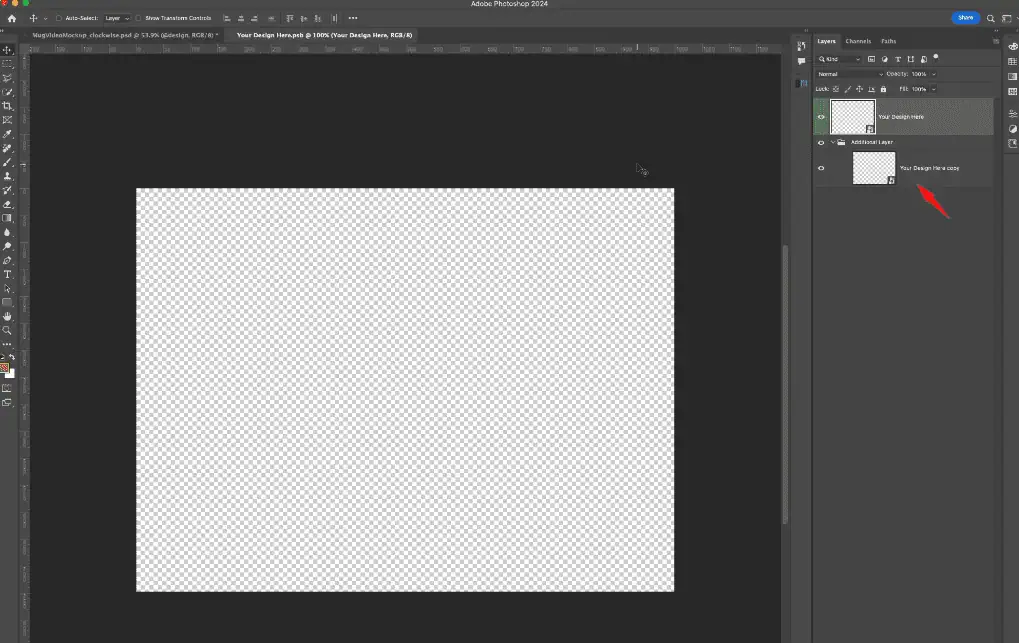The image size is (1019, 643).
Task: Open the search icon at top right
Action: (x=991, y=18)
